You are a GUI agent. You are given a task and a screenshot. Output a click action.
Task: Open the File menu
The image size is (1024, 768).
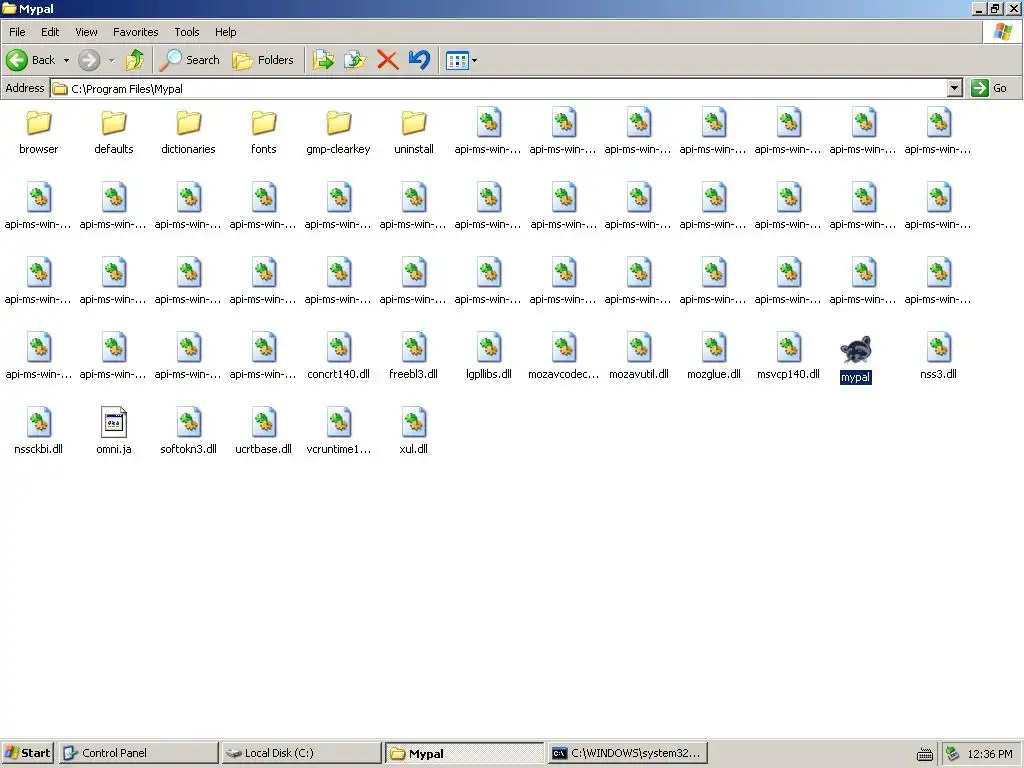click(17, 32)
